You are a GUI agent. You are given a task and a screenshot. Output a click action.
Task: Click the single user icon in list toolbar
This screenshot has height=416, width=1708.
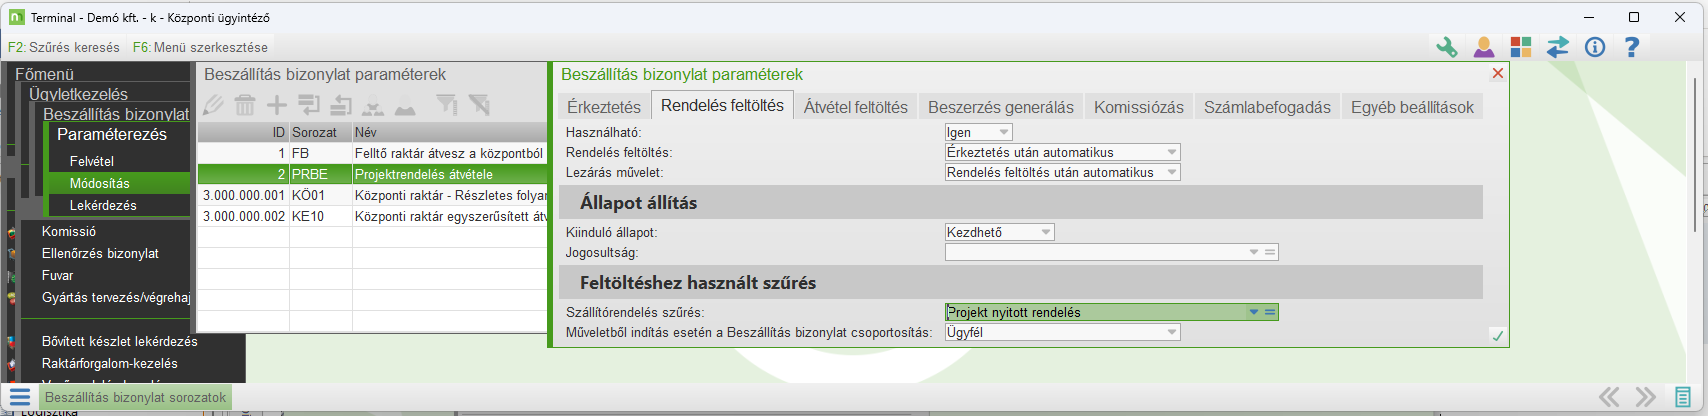click(405, 105)
